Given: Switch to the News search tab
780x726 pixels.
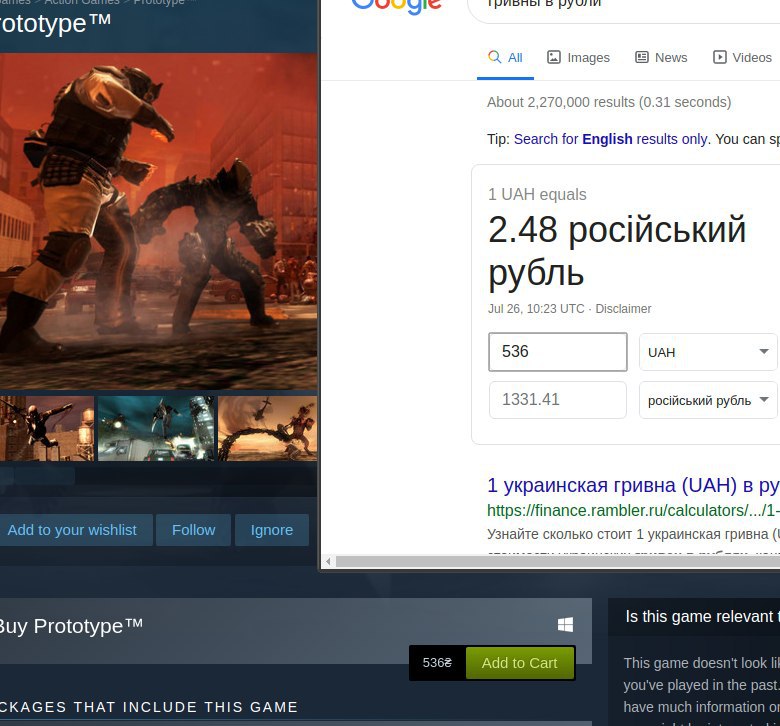Looking at the screenshot, I should (661, 58).
